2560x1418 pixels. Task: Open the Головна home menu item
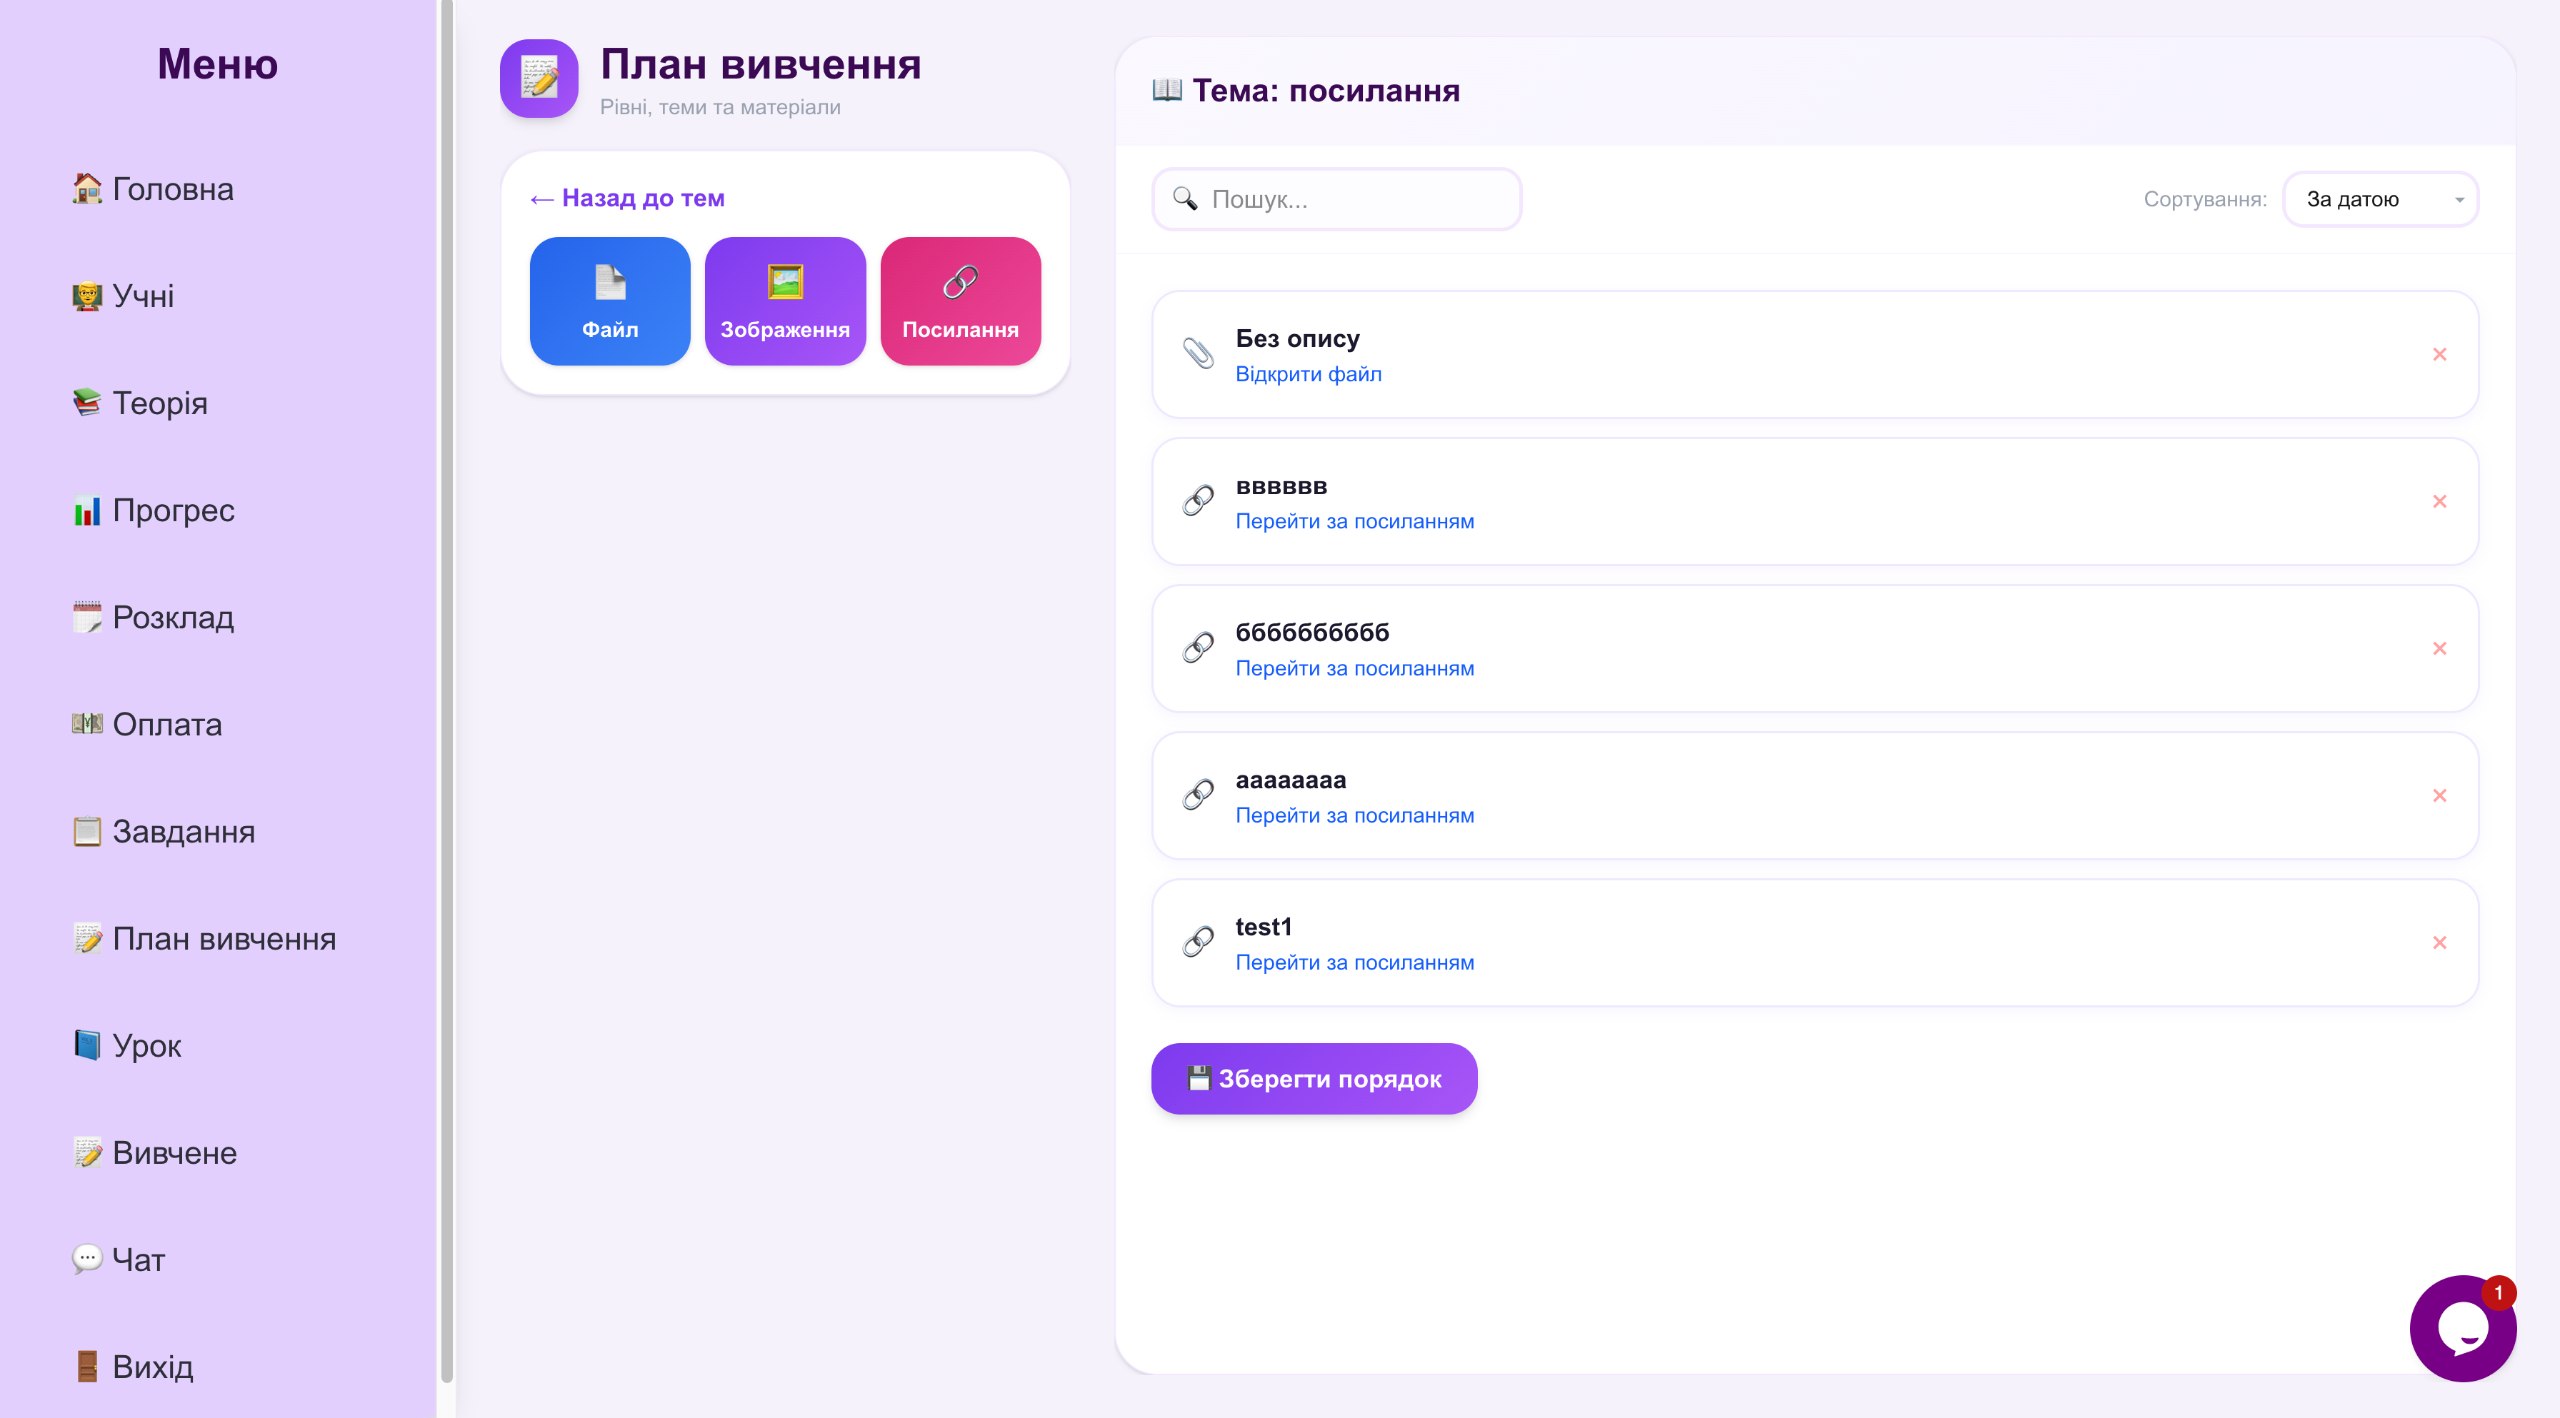click(x=153, y=189)
